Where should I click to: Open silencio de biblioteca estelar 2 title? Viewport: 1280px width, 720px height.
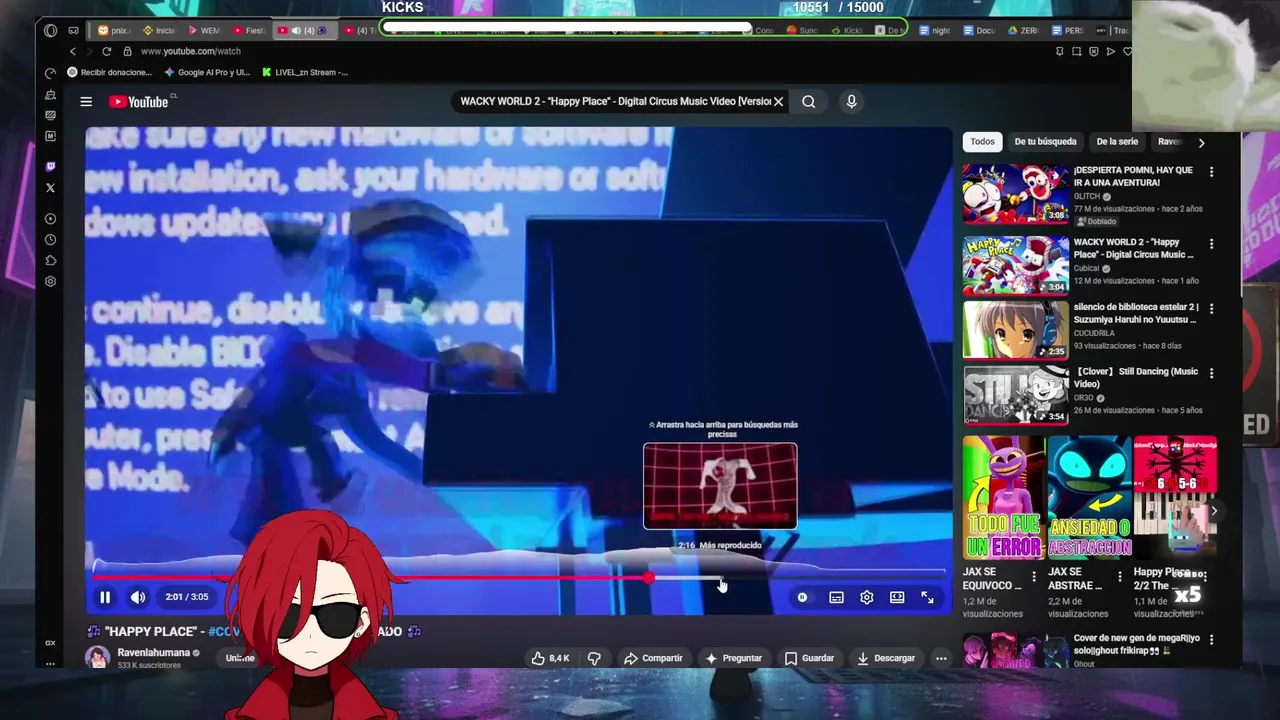click(1135, 313)
